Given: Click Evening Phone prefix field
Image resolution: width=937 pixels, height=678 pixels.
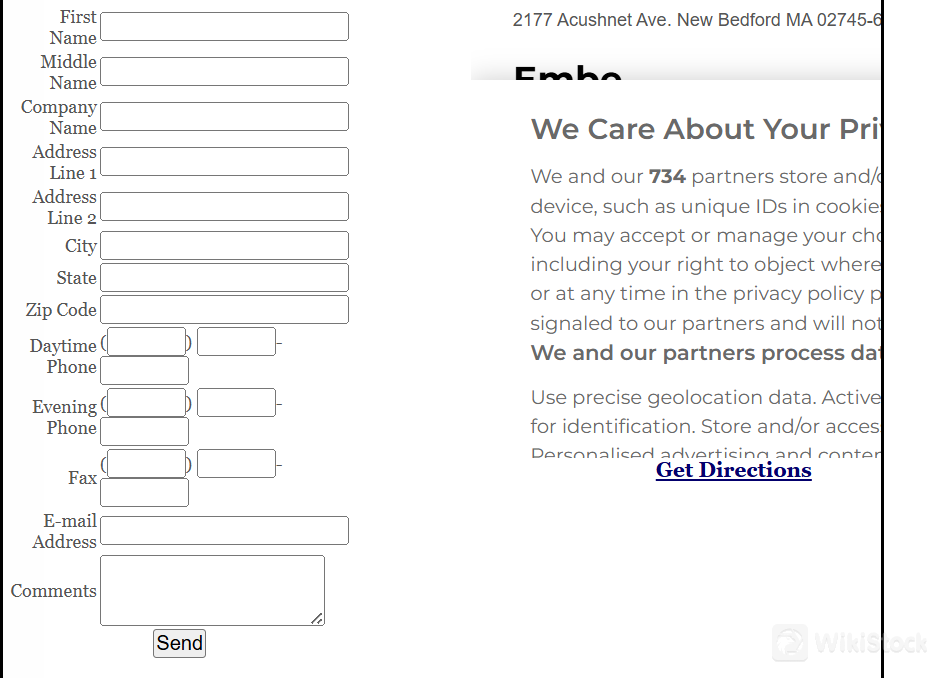Looking at the screenshot, I should click(237, 403).
